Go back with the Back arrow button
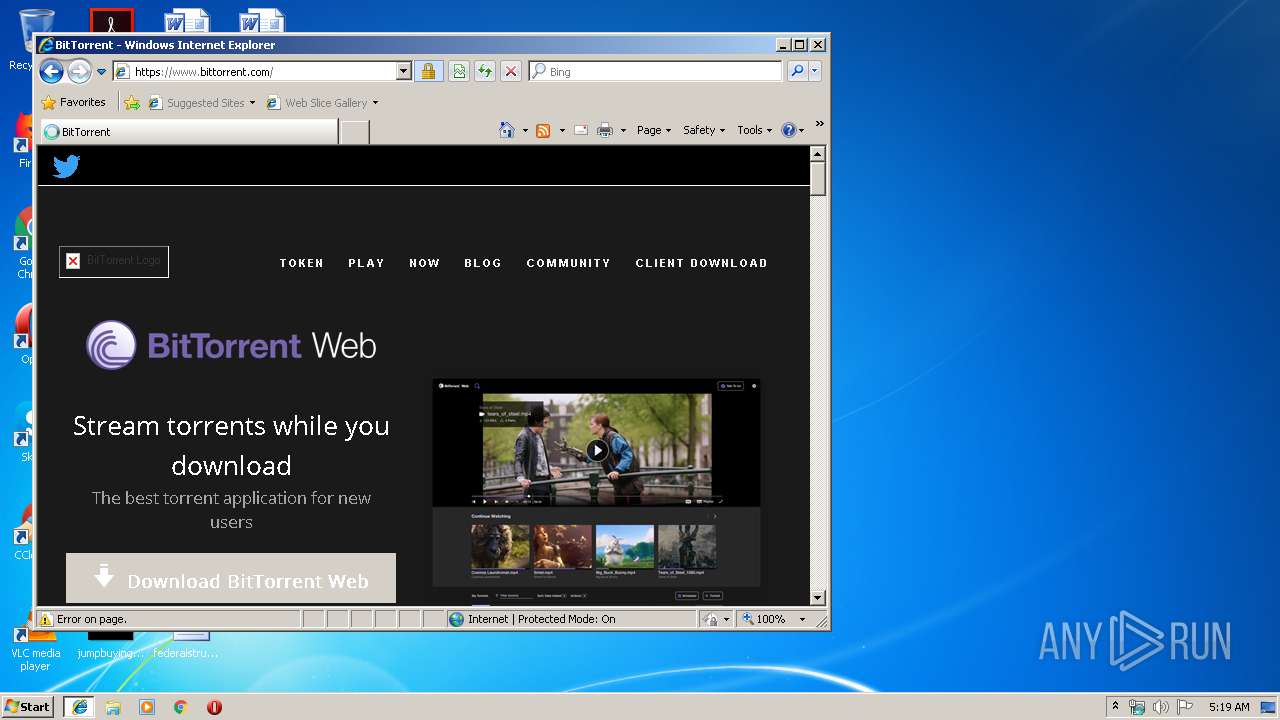This screenshot has height=720, width=1280. (51, 71)
